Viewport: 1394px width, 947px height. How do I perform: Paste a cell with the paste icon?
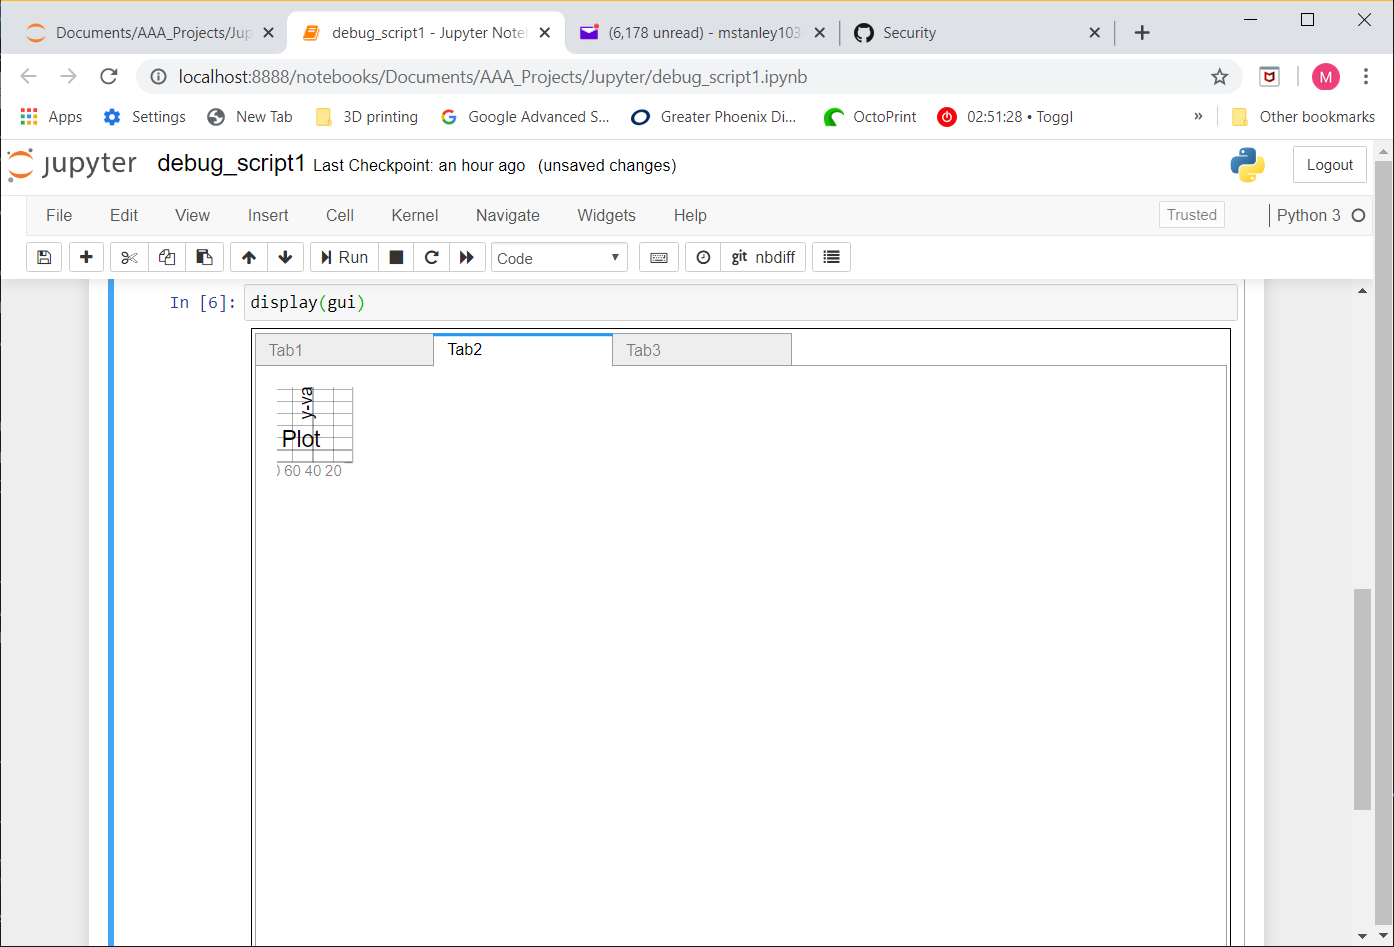[204, 257]
